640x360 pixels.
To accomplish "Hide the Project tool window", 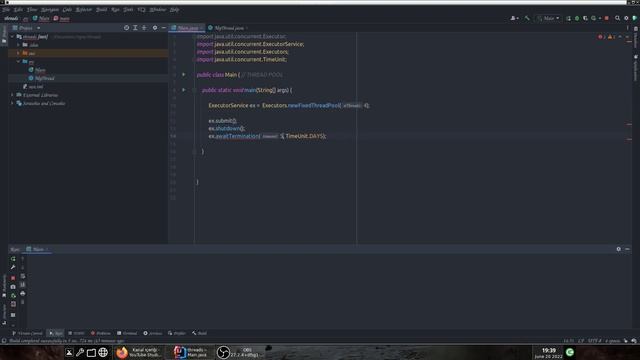I will tap(164, 28).
